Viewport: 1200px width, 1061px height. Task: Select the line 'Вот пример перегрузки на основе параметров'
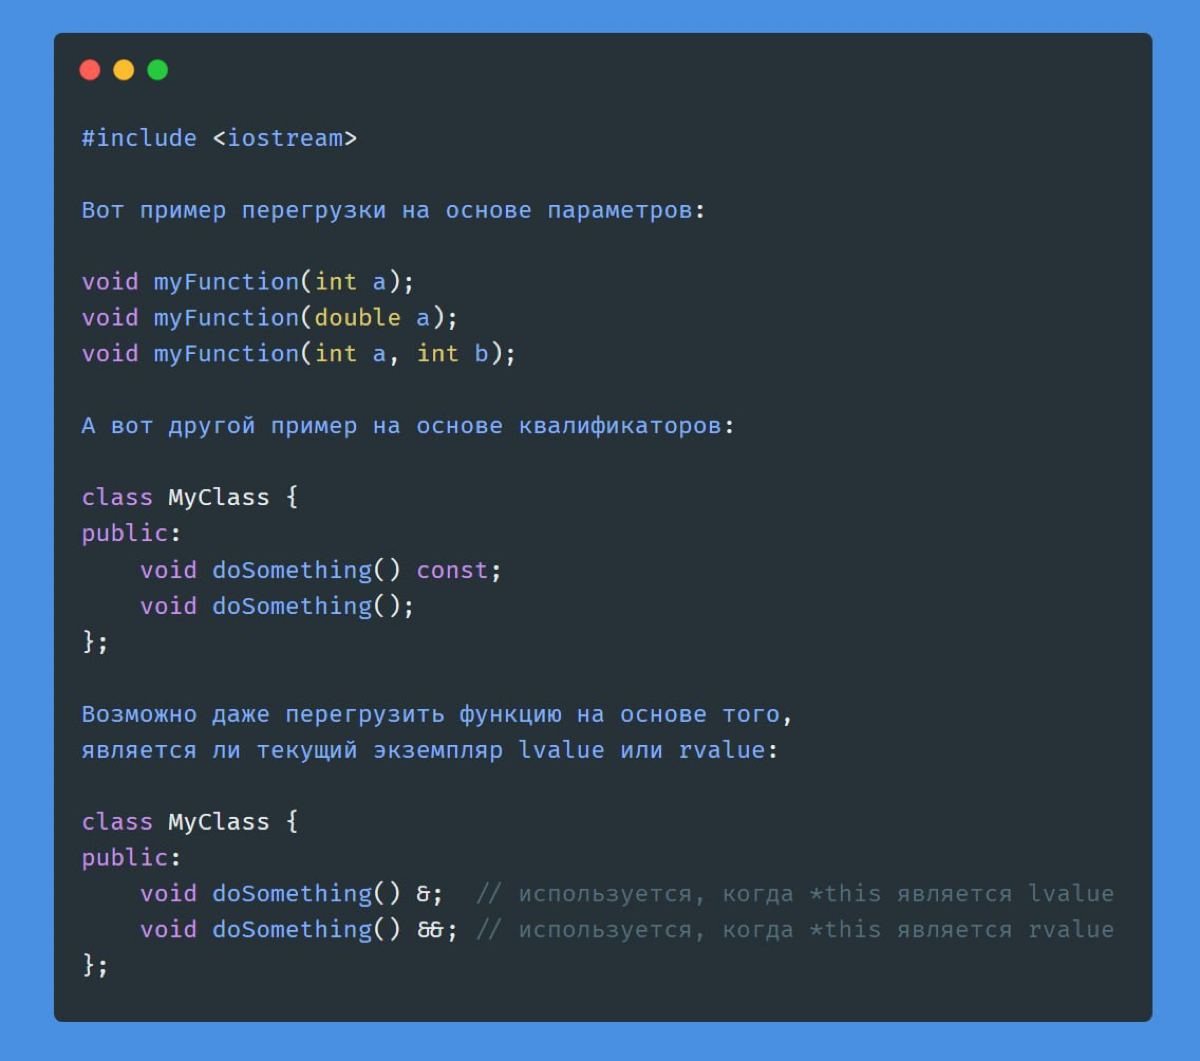[393, 210]
